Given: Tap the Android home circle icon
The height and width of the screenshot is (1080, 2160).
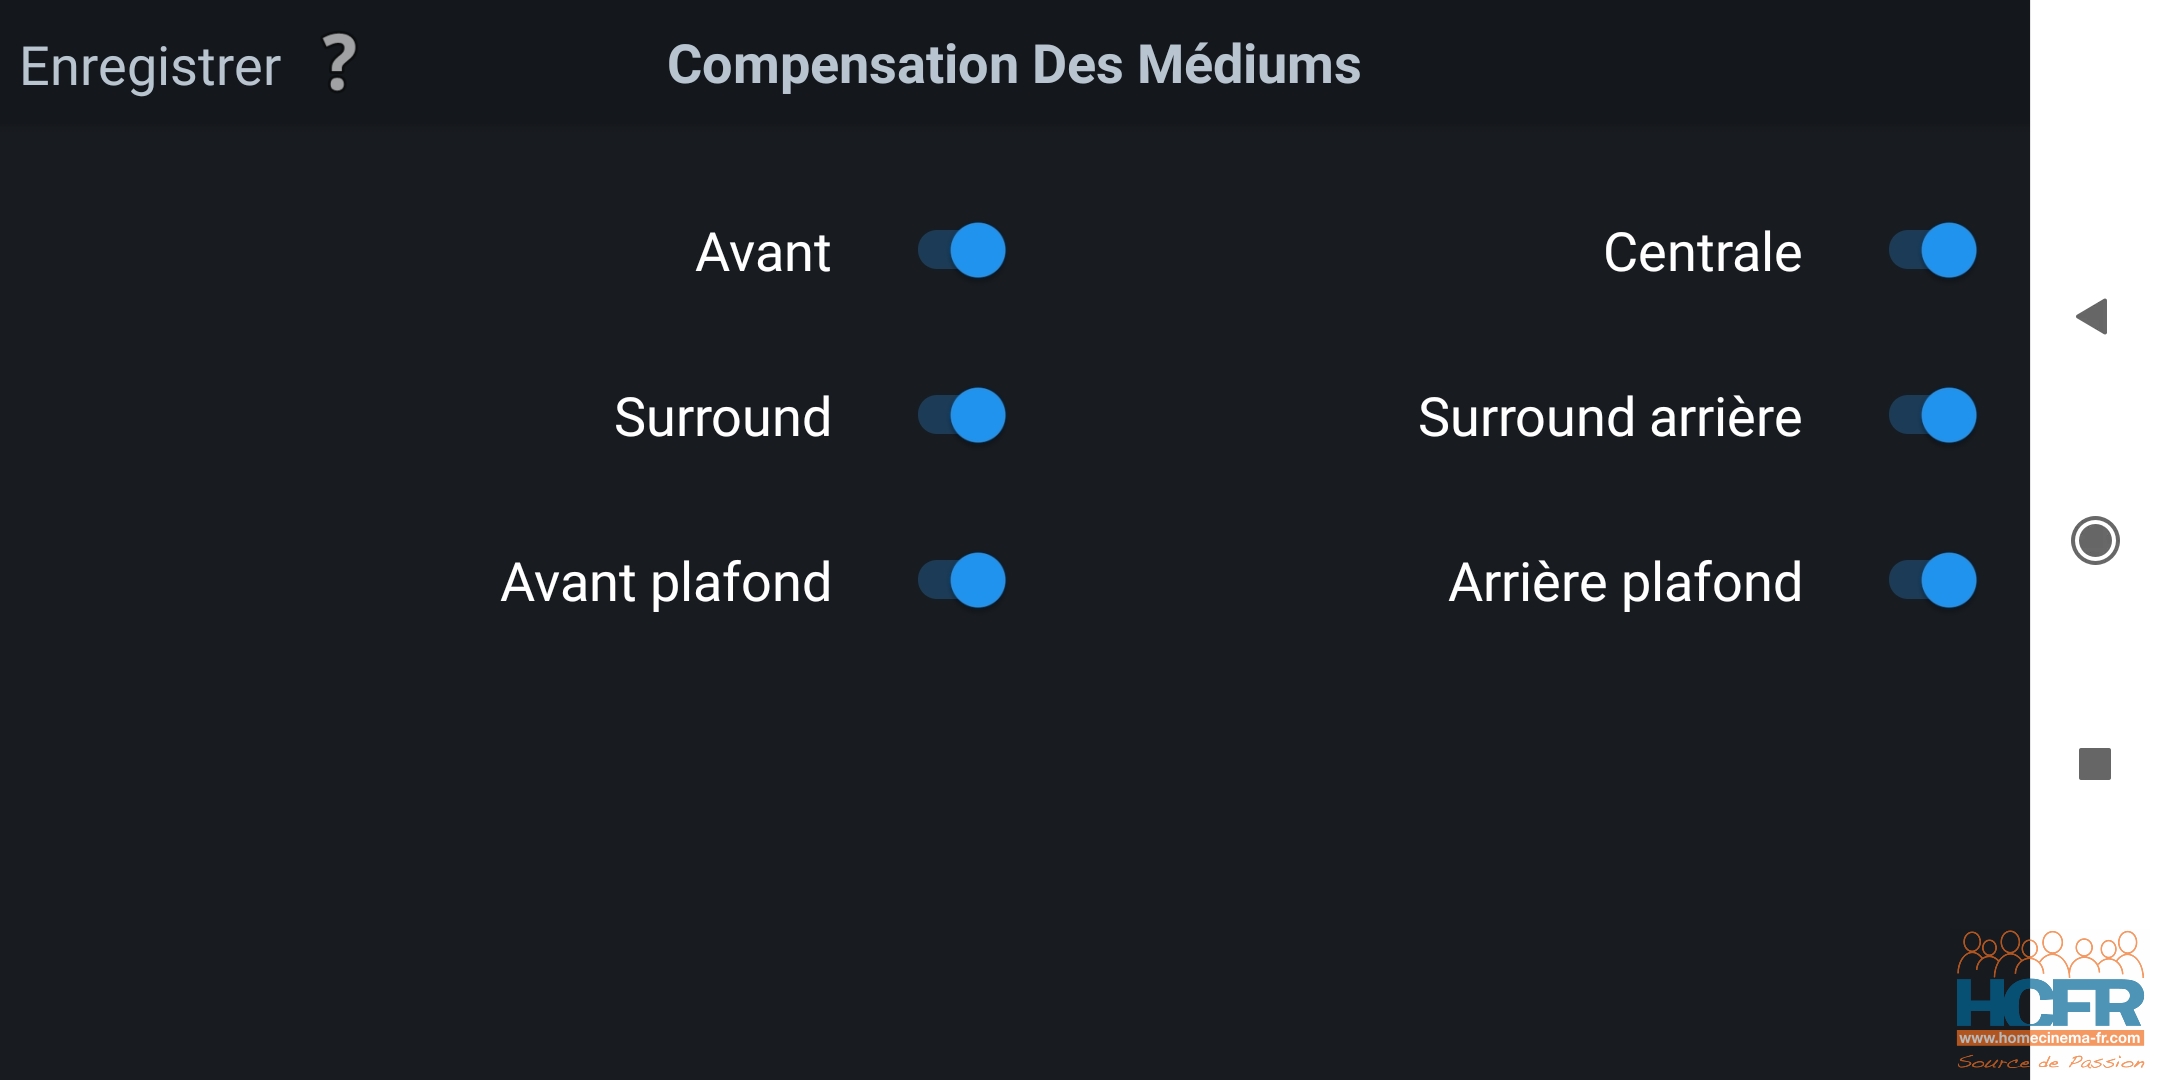Looking at the screenshot, I should [2095, 541].
